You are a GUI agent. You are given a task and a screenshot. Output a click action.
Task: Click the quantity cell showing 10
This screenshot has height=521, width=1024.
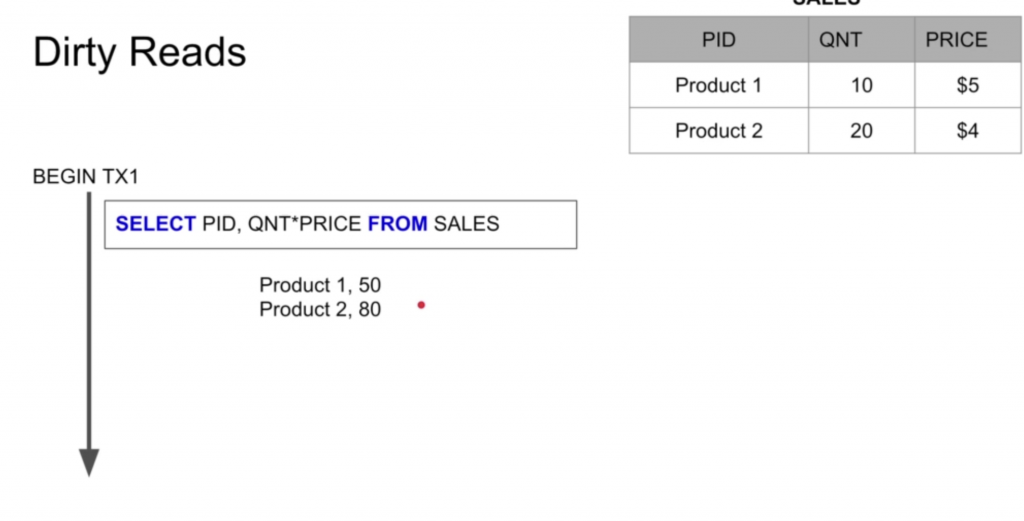(x=861, y=85)
